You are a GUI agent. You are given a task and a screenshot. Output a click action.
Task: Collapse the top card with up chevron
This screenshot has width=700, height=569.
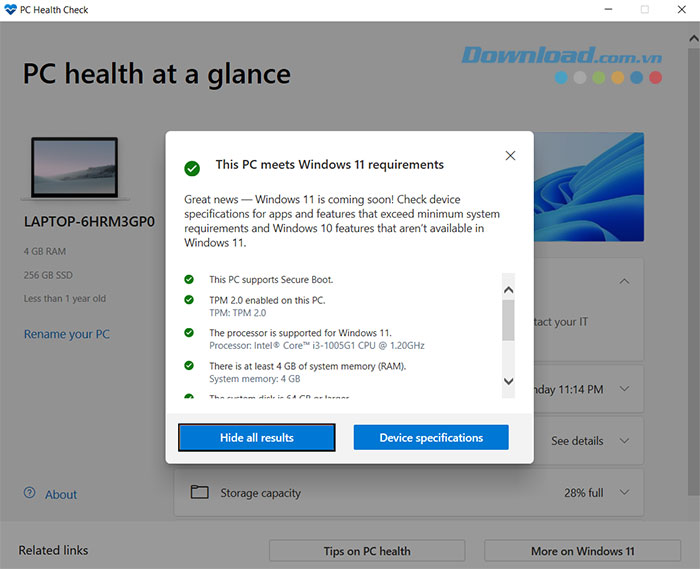pyautogui.click(x=625, y=281)
